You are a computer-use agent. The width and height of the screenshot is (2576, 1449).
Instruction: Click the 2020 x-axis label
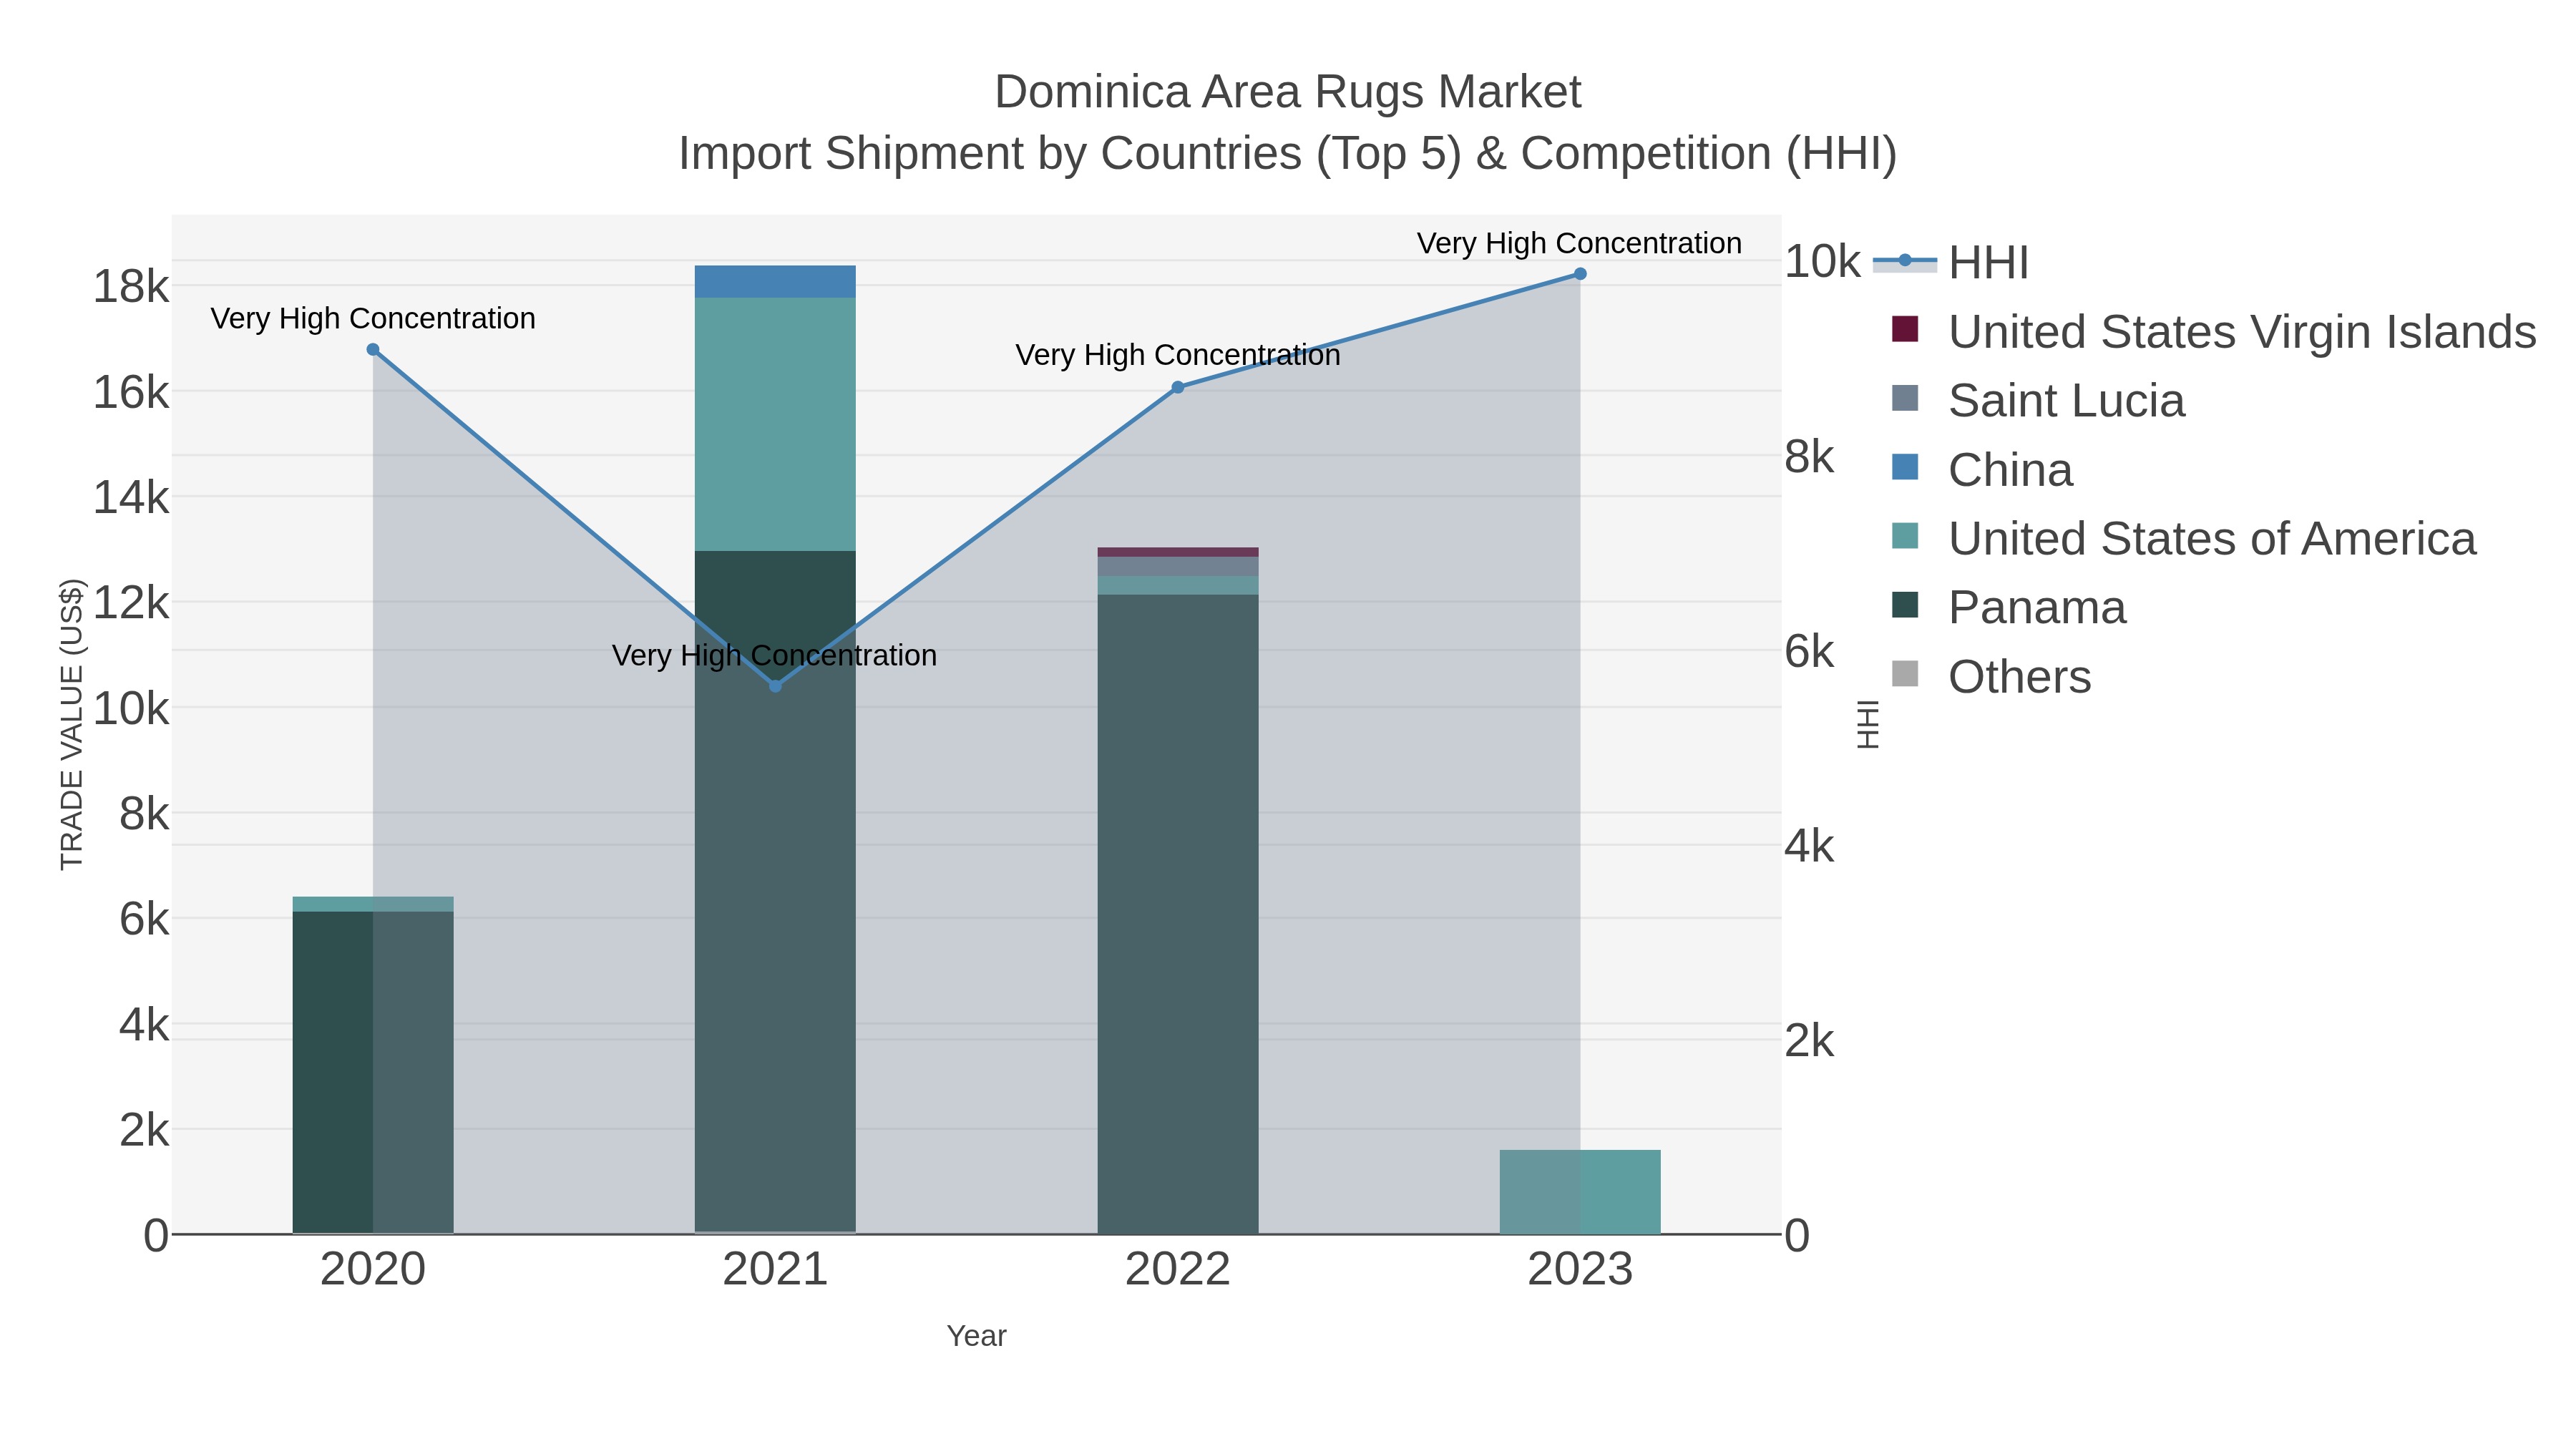[373, 1270]
